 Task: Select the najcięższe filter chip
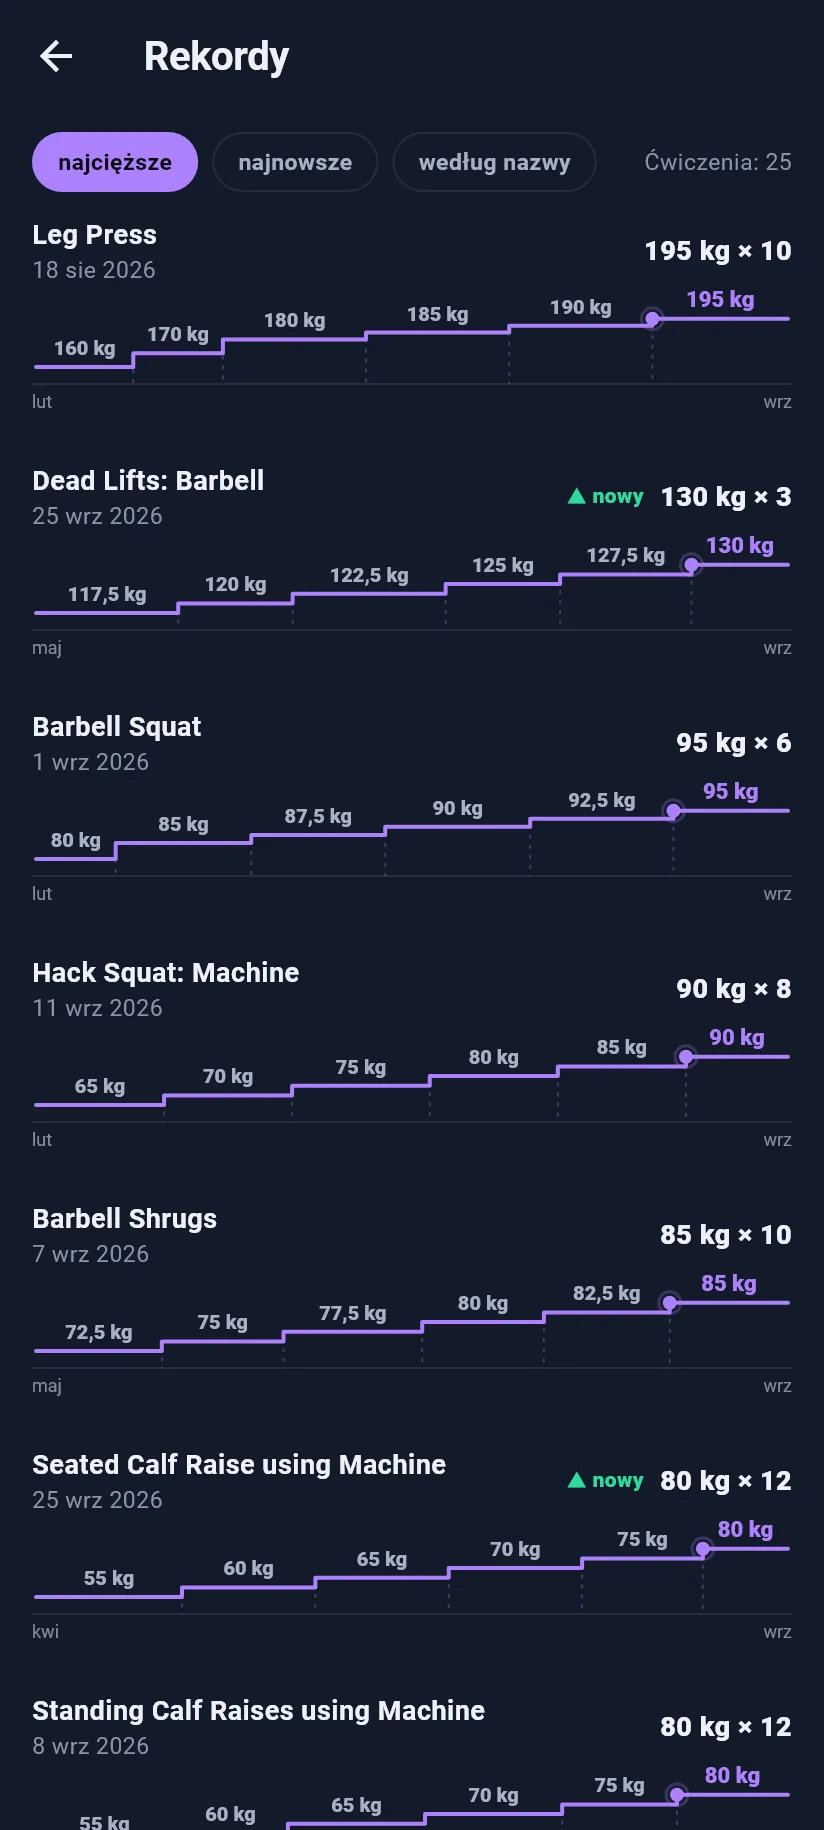(x=115, y=162)
